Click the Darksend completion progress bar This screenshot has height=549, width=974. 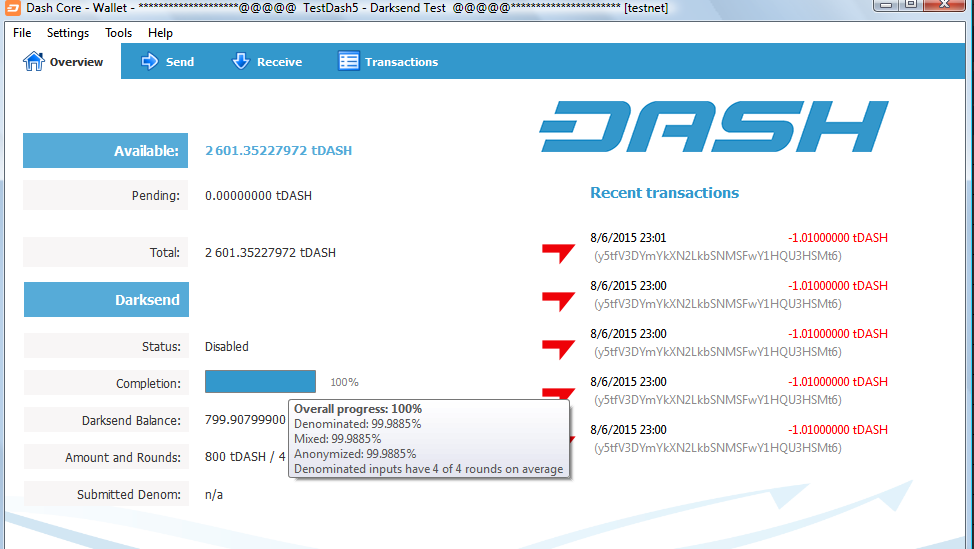click(260, 381)
